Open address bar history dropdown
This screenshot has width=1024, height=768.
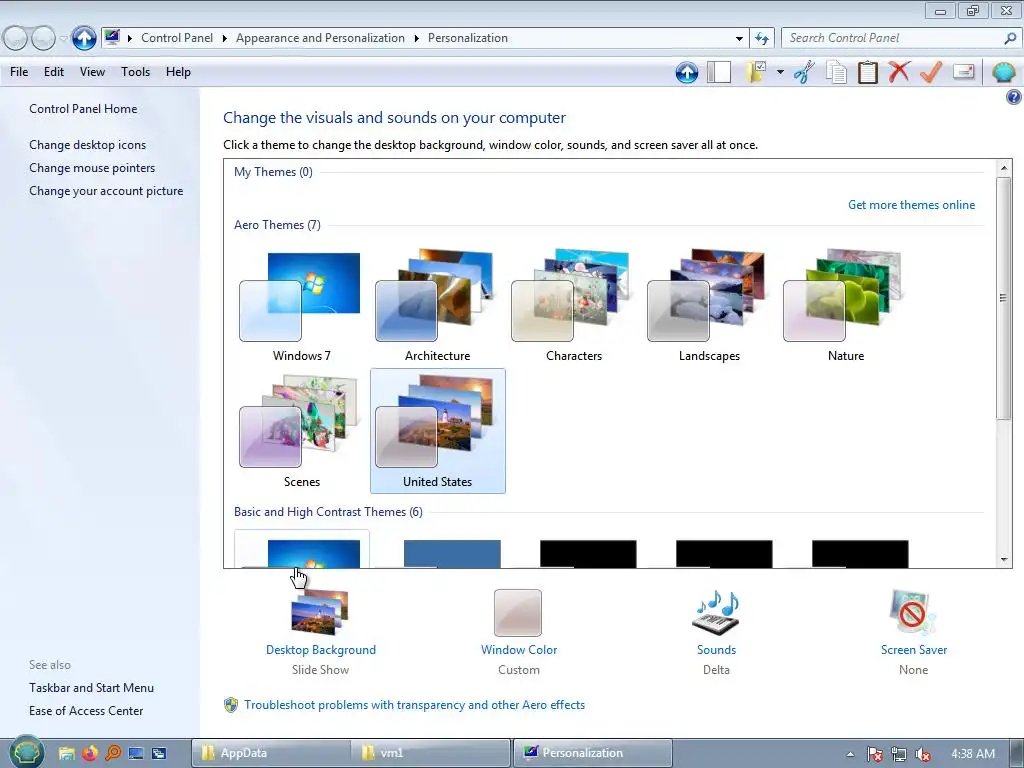click(739, 39)
